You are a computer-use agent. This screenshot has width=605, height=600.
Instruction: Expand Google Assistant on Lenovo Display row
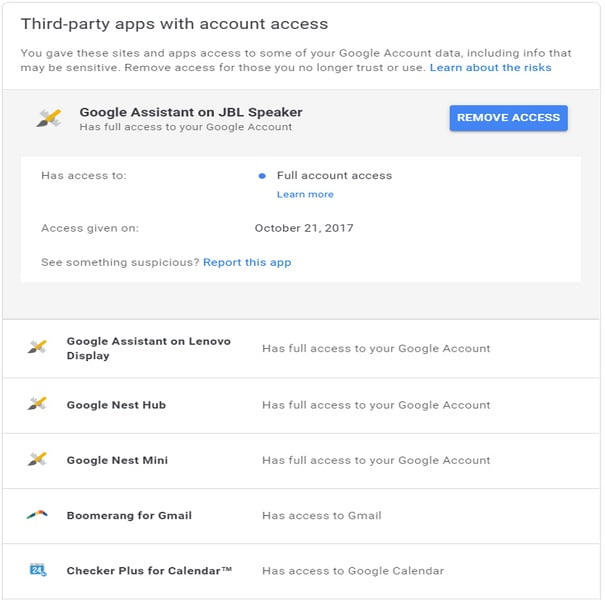pyautogui.click(x=301, y=349)
